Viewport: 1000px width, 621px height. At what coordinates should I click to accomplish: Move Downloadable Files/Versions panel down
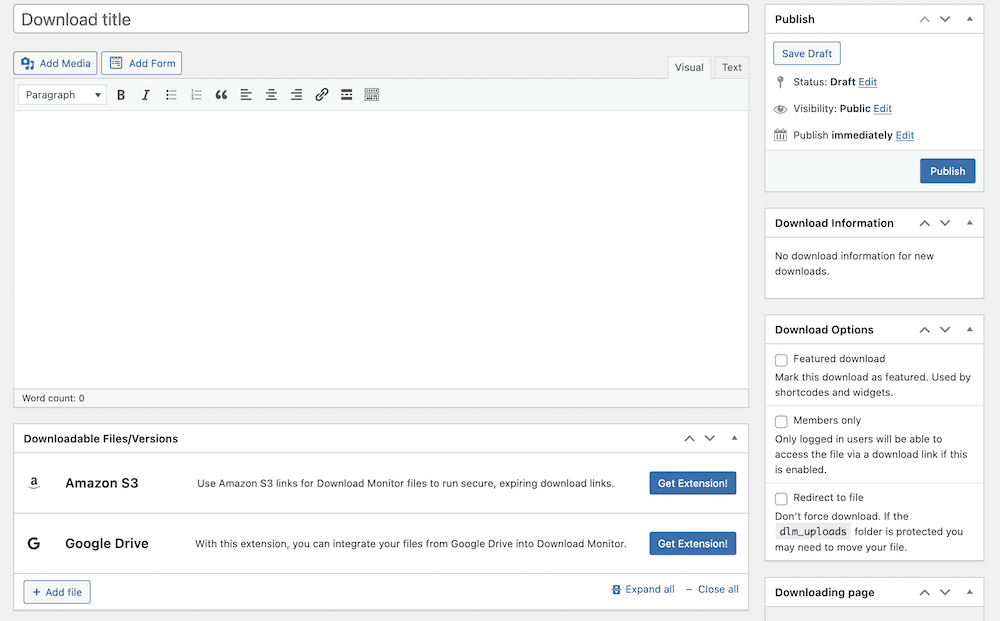point(710,439)
